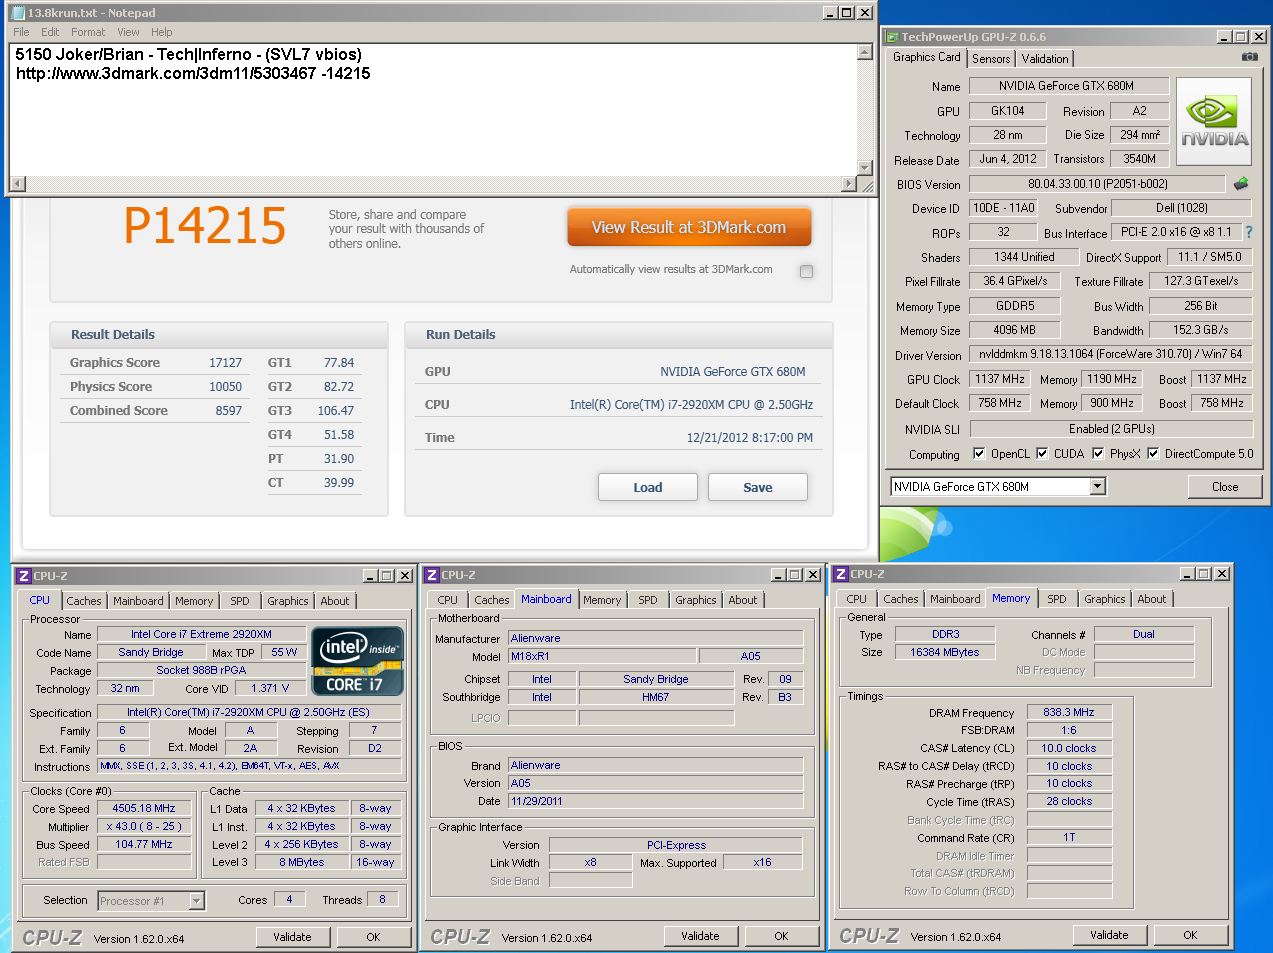Click the Multiplier x 43.0 value

[x=145, y=826]
